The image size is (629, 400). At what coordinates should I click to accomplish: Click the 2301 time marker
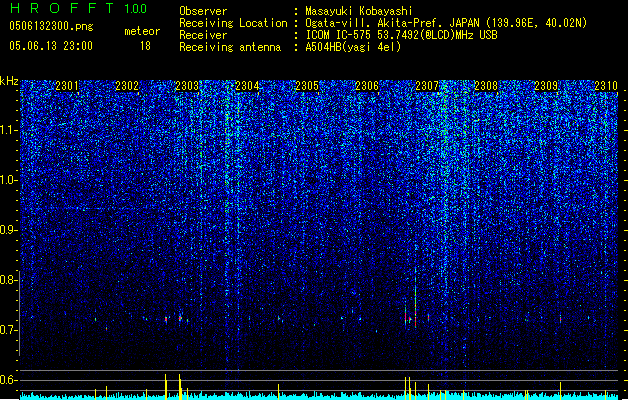tap(67, 86)
